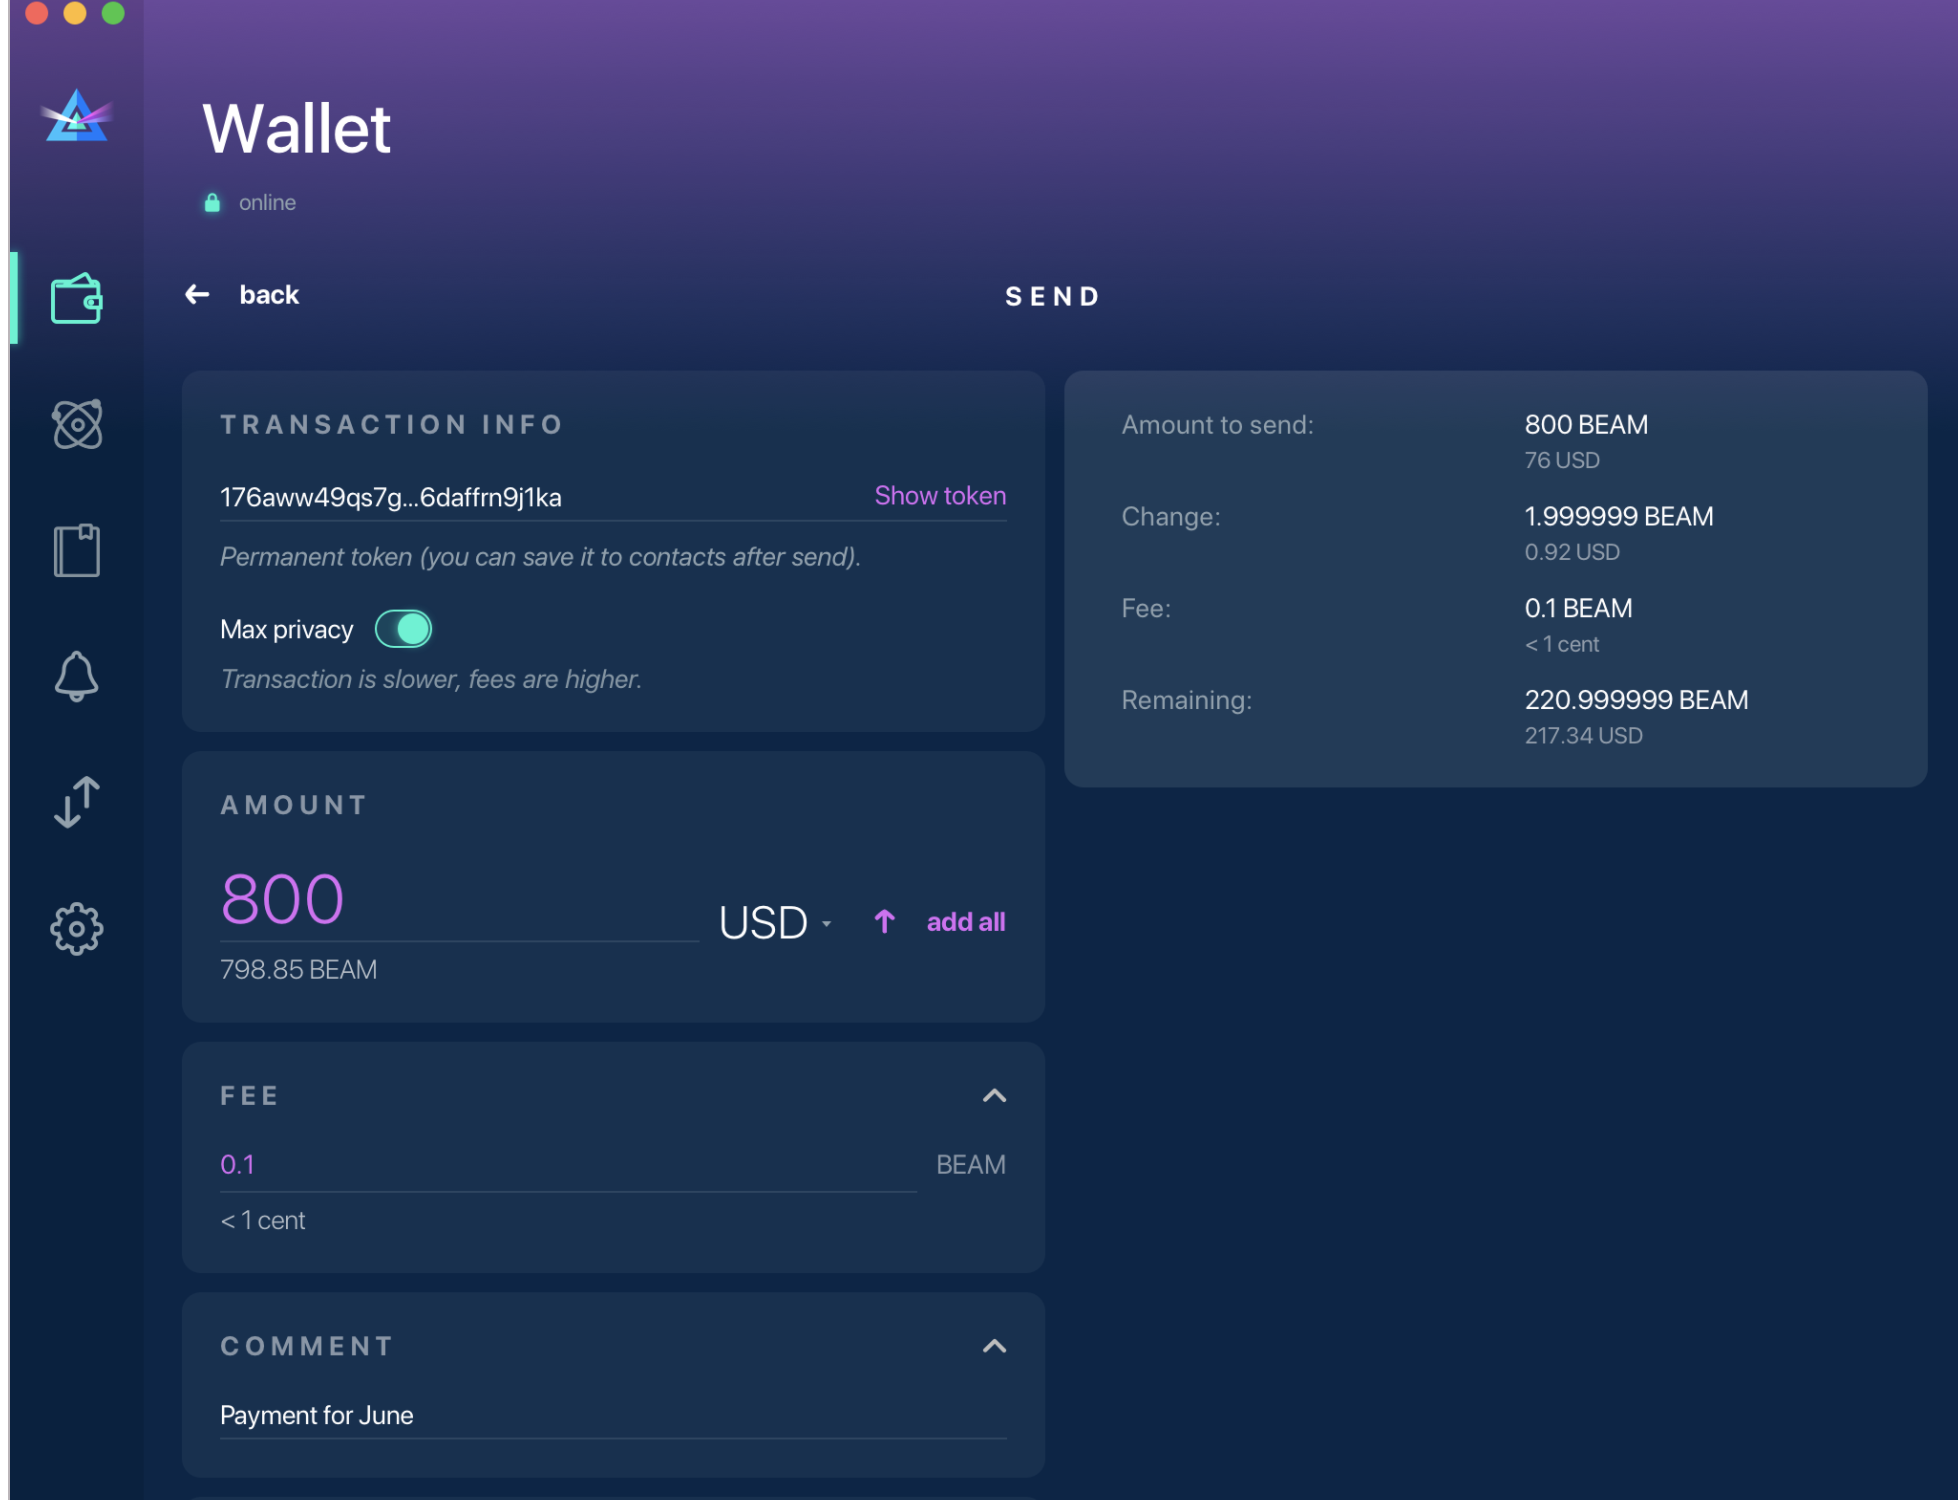Open the Wallet section in sidebar
Screen dimensions: 1958x1500
(76, 297)
